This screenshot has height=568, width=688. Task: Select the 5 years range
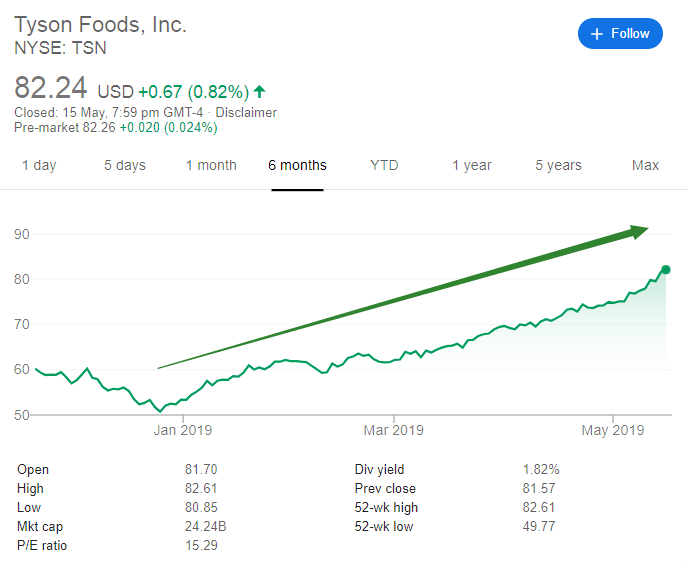point(558,165)
